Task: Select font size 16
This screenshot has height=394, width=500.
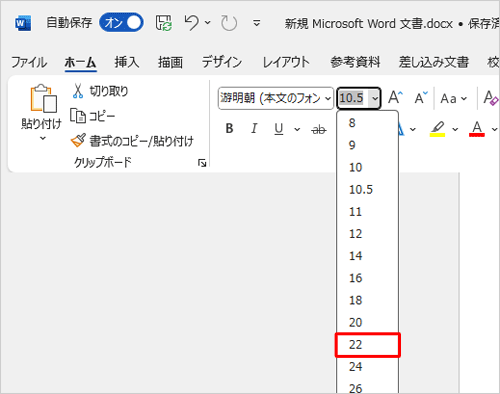Action: pyautogui.click(x=367, y=278)
